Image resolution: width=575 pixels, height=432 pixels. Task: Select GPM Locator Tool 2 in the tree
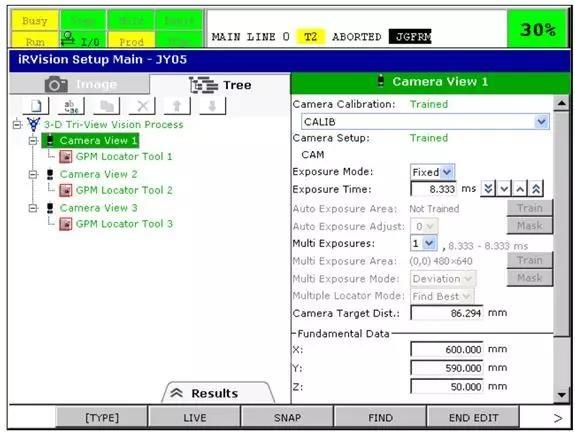pyautogui.click(x=124, y=190)
